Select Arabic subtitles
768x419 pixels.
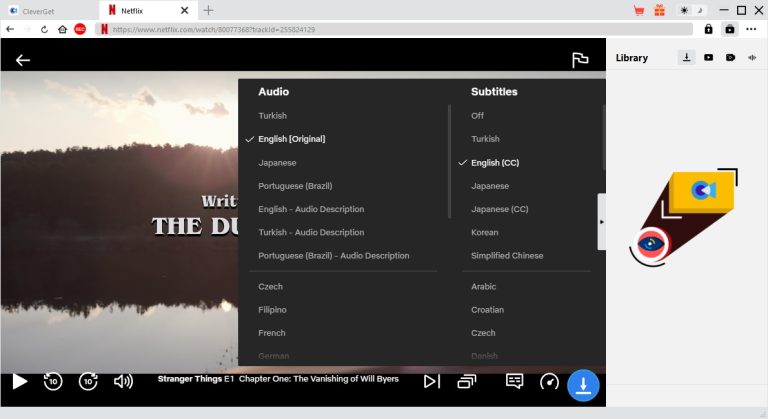pyautogui.click(x=483, y=286)
